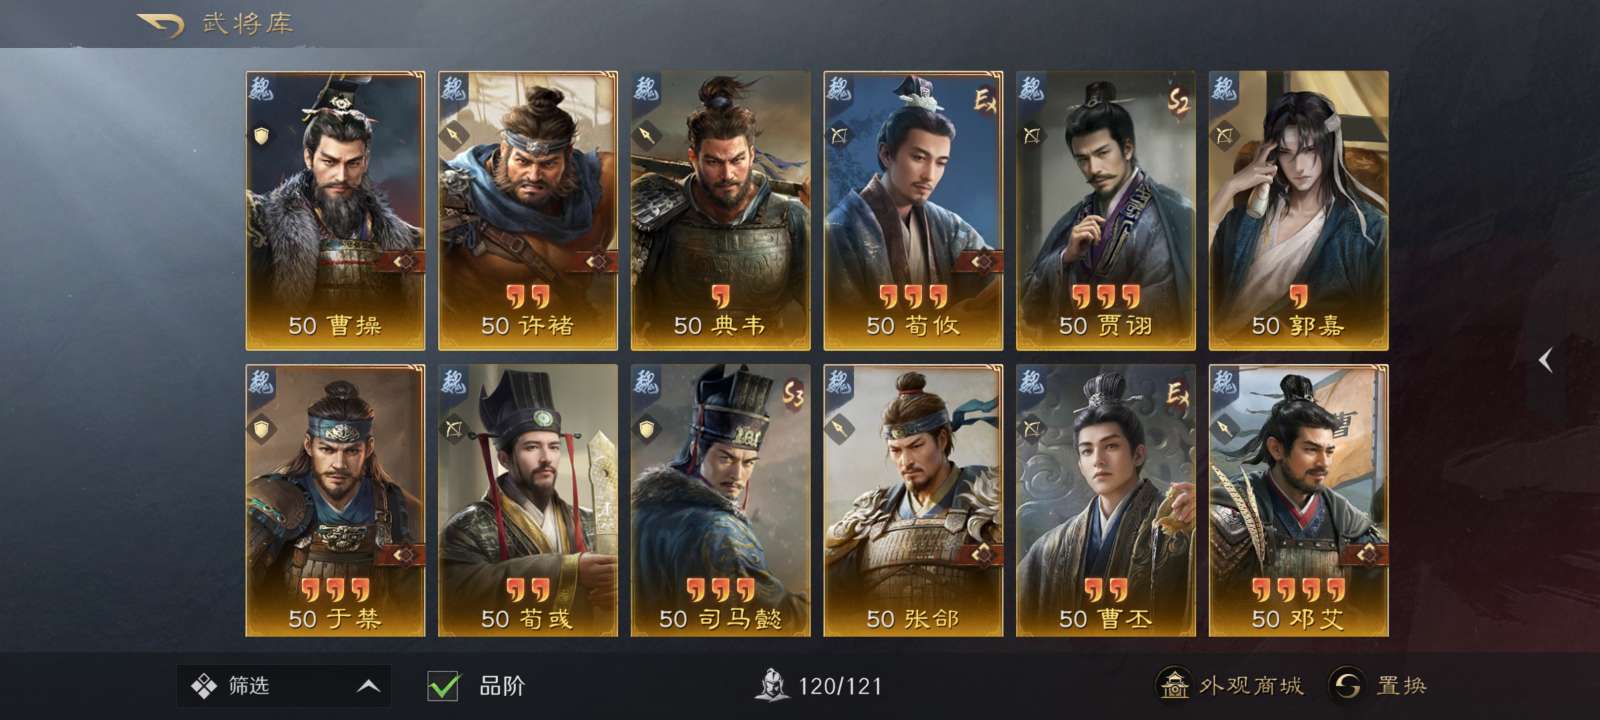This screenshot has width=1600, height=720.
Task: Click the back arrow beside 武将库
Action: tap(161, 24)
